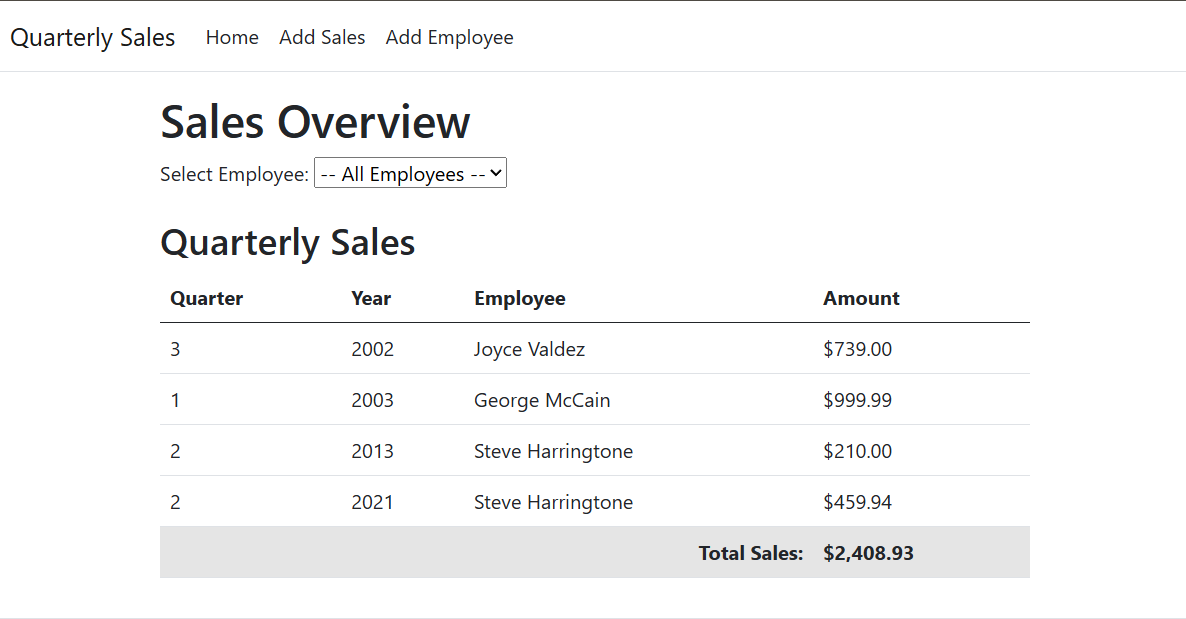
Task: Open the Add Sales page
Action: 322,37
